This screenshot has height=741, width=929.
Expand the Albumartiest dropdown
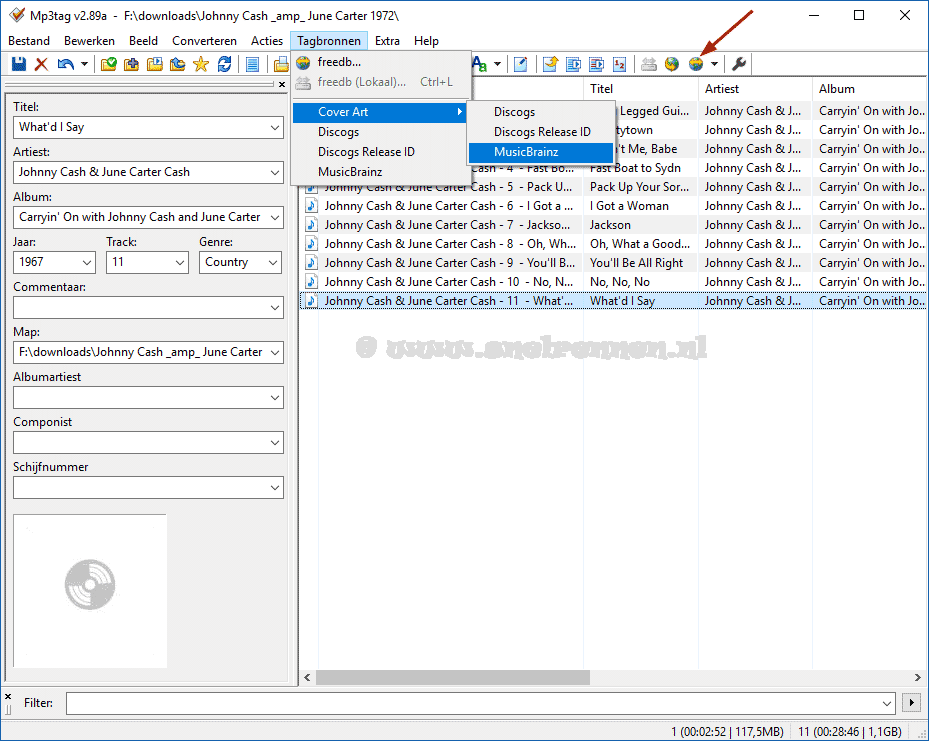275,397
